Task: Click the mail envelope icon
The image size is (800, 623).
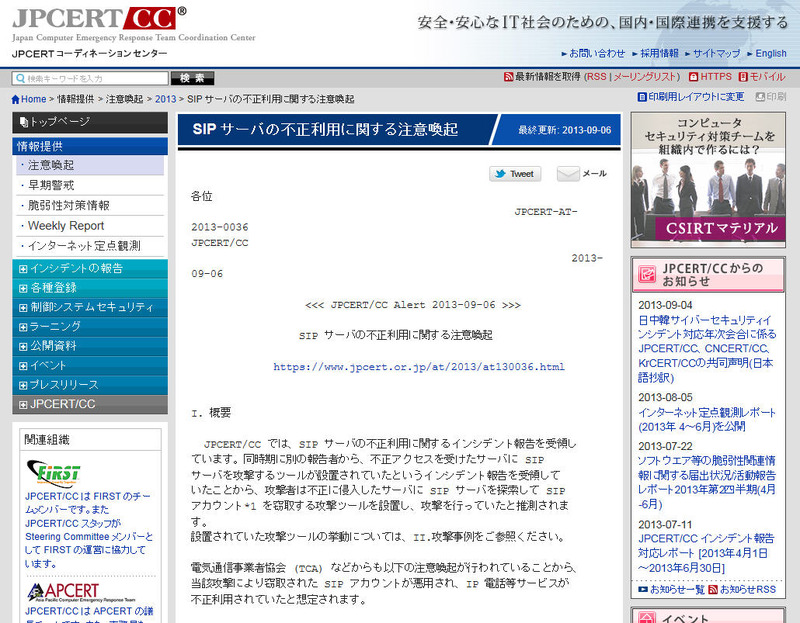Action: click(x=568, y=174)
